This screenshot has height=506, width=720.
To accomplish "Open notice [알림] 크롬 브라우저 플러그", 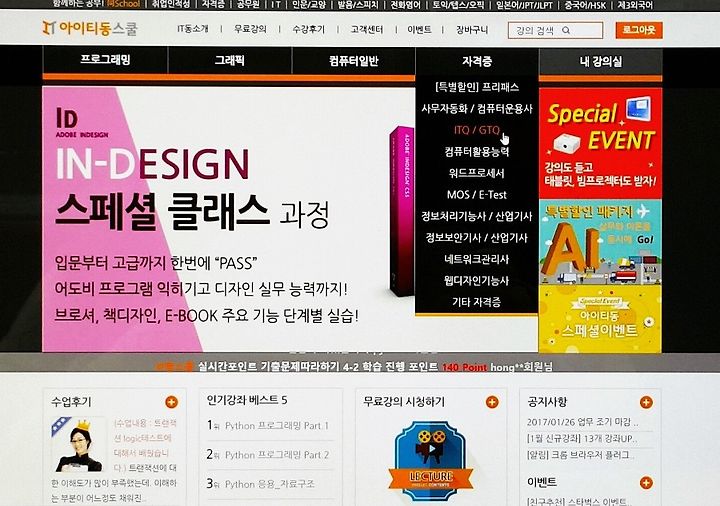I will [581, 455].
